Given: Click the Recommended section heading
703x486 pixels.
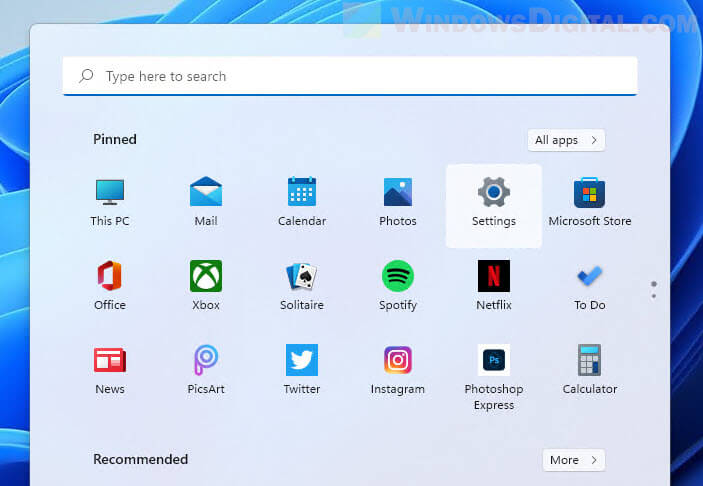Looking at the screenshot, I should [x=140, y=460].
